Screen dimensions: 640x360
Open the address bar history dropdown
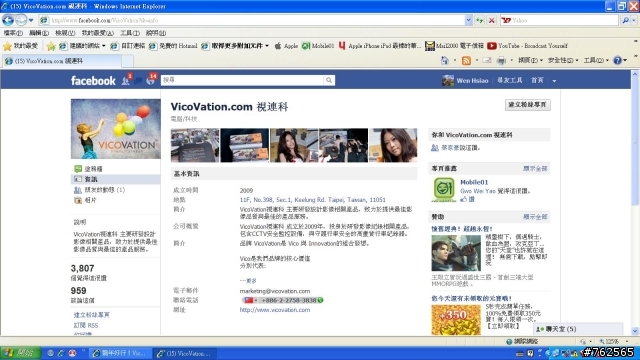468,20
